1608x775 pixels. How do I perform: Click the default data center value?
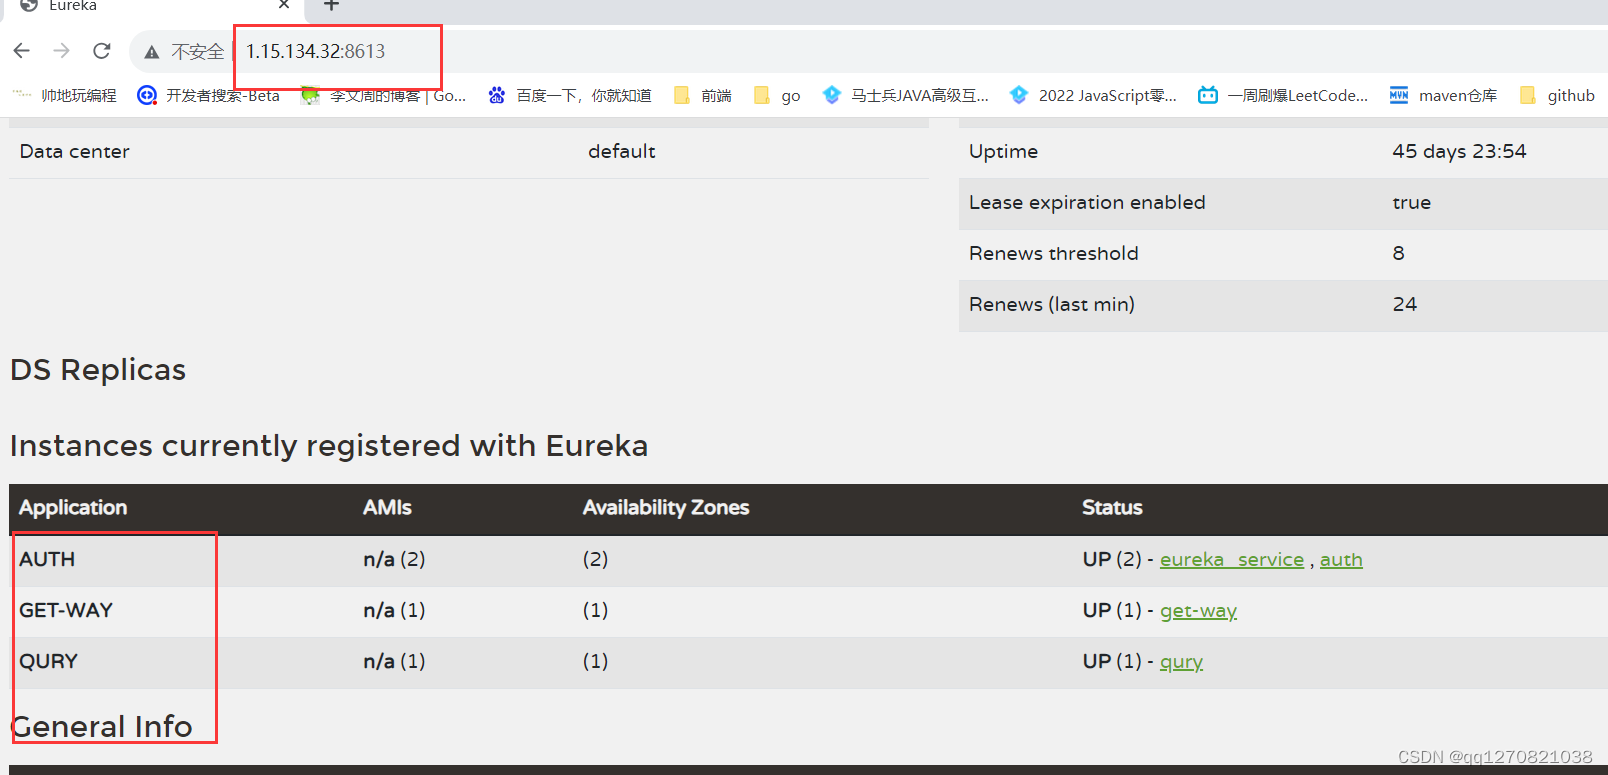click(621, 152)
